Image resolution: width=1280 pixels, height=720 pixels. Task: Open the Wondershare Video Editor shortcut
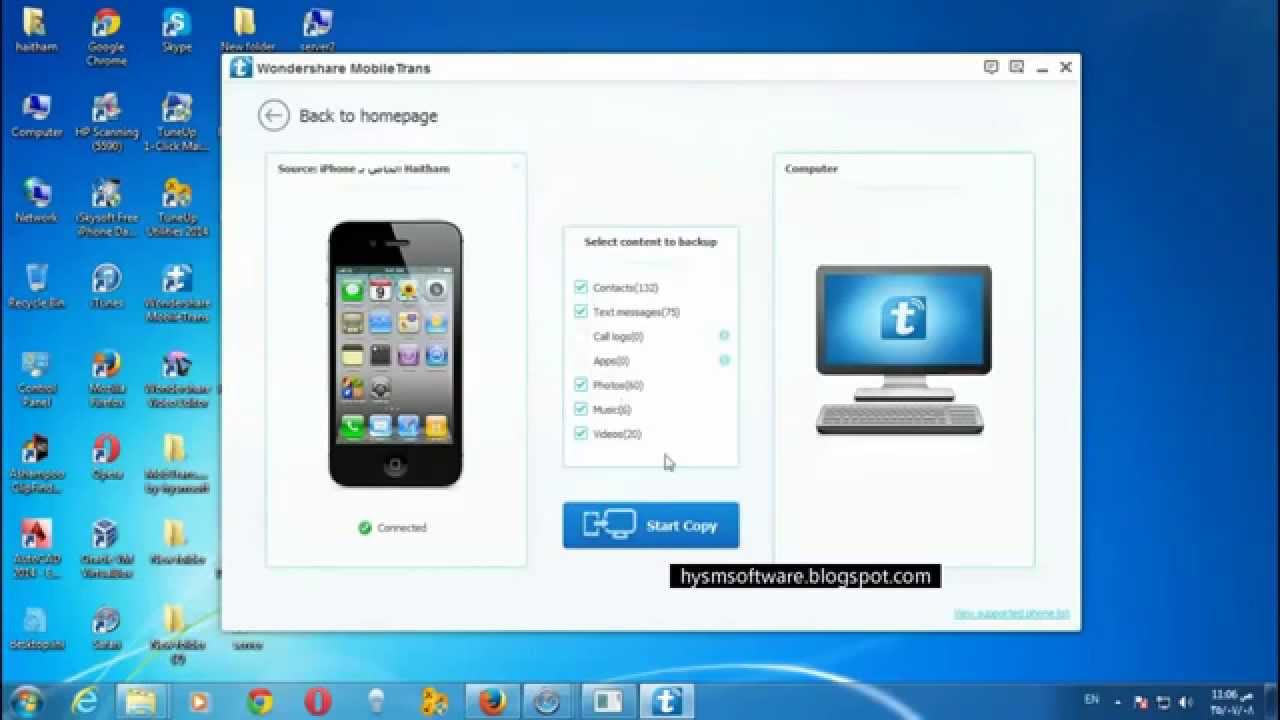coord(177,380)
